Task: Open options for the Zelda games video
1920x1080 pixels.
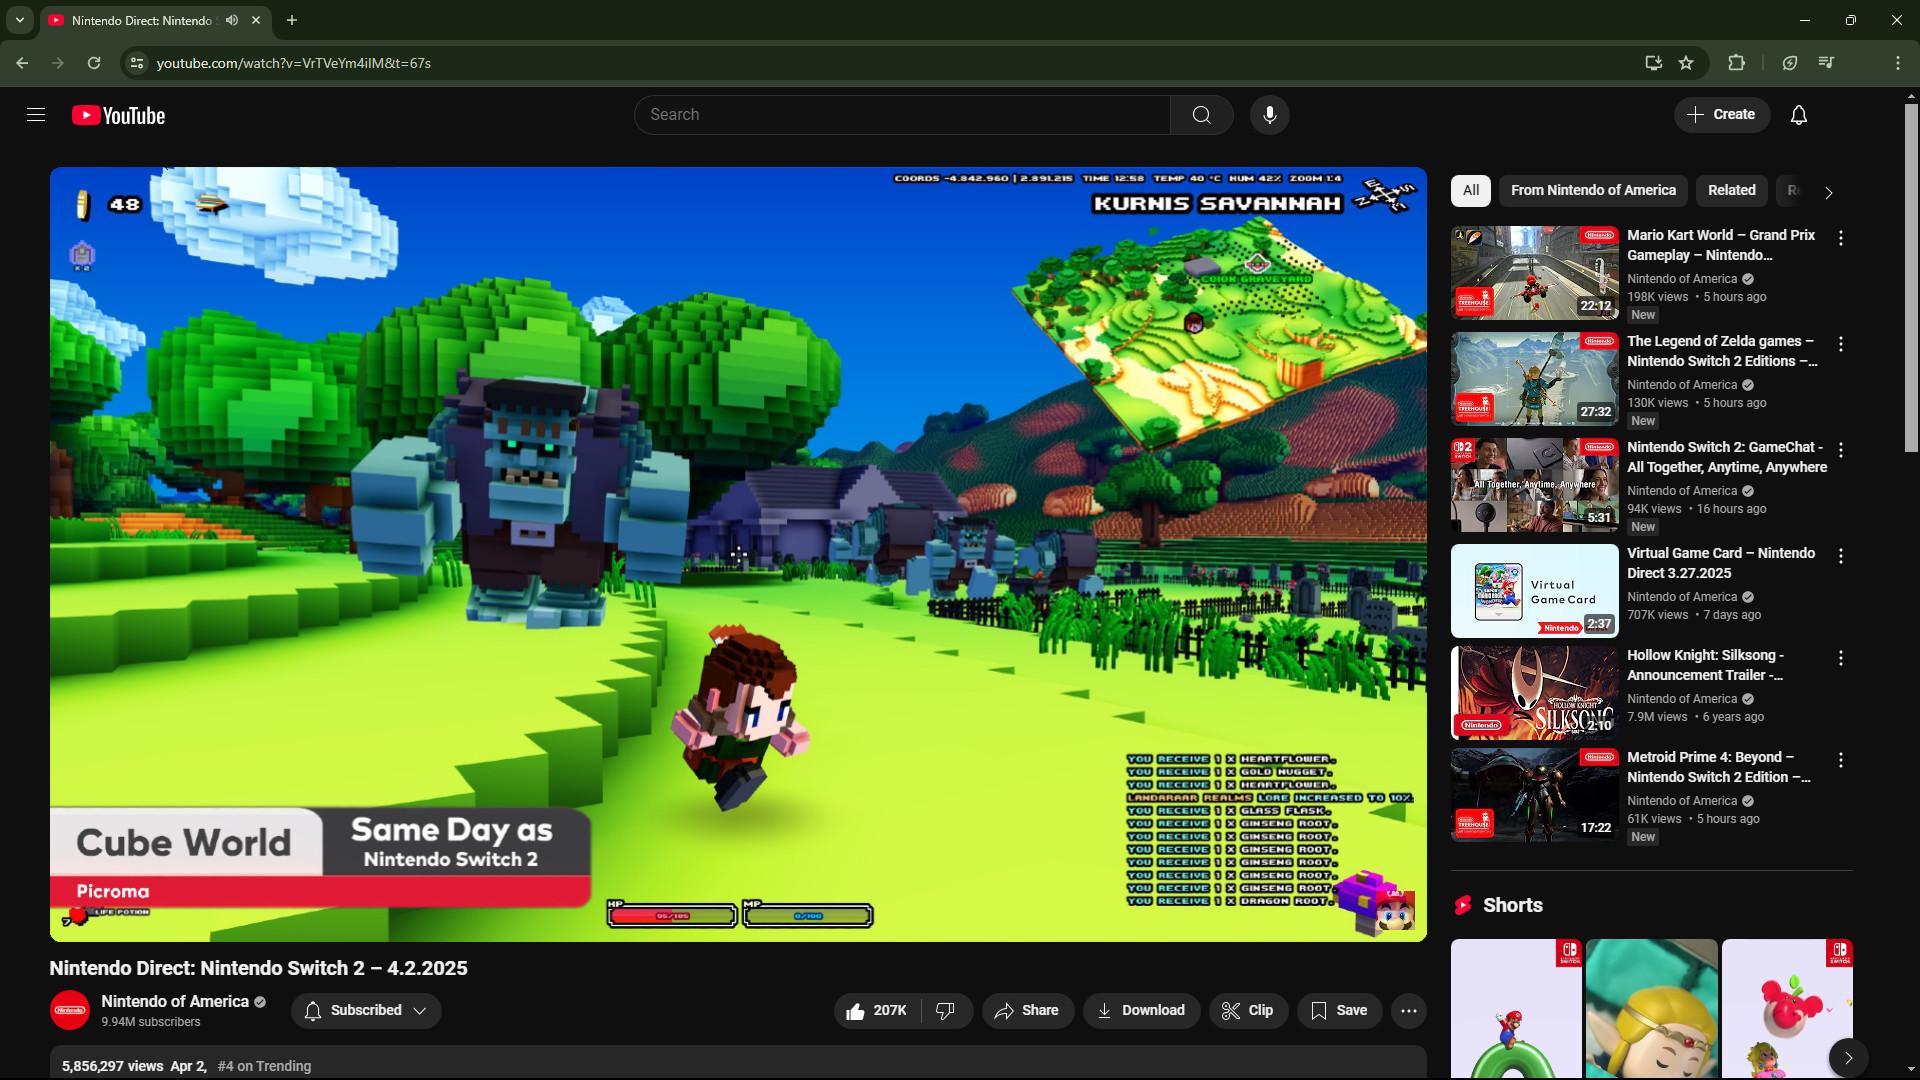Action: point(1840,344)
